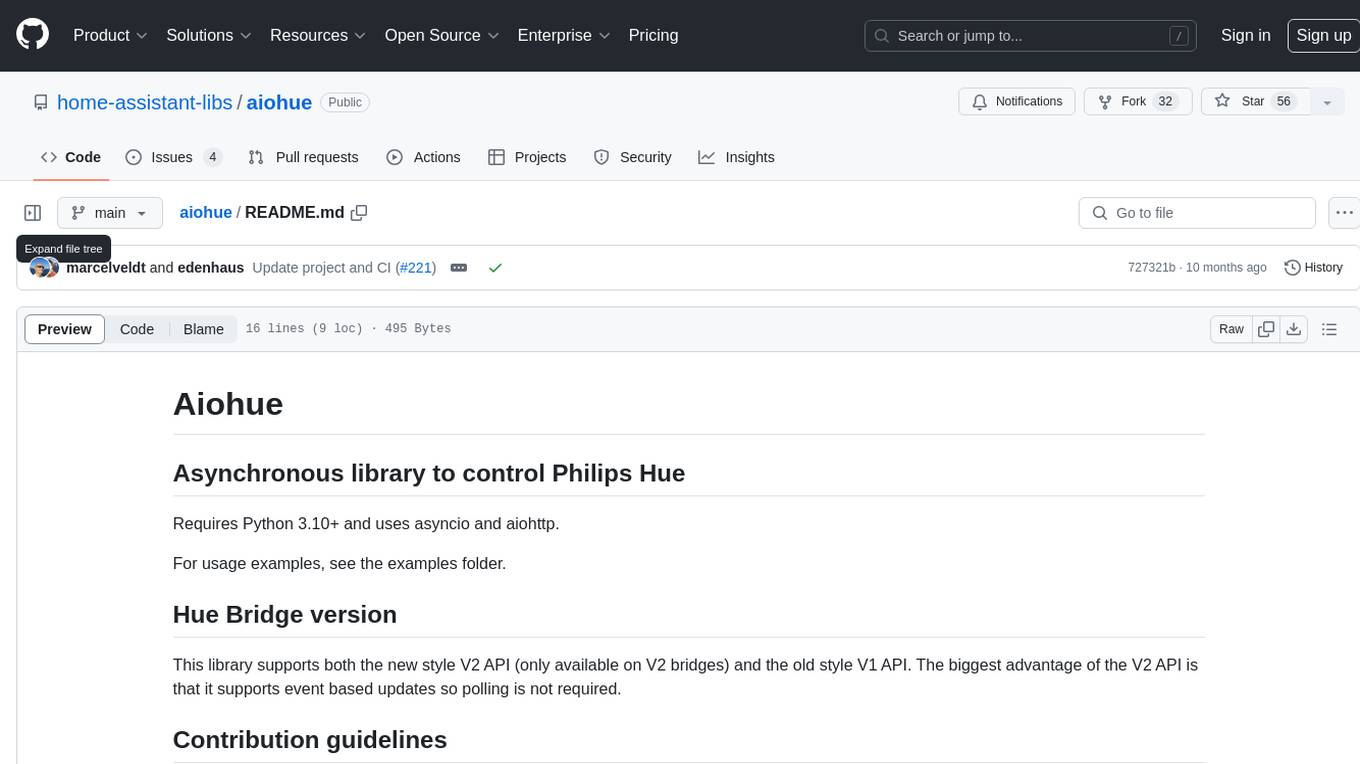This screenshot has height=764, width=1360.
Task: Expand the Open Source menu
Action: coord(441,35)
